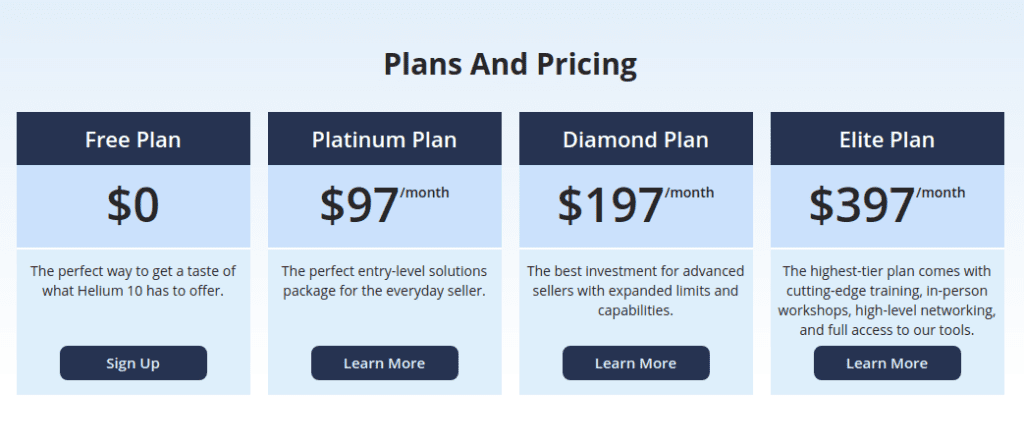Screen dimensions: 1024x446
Task: Select the highest-tier plan description text
Action: coord(887,300)
